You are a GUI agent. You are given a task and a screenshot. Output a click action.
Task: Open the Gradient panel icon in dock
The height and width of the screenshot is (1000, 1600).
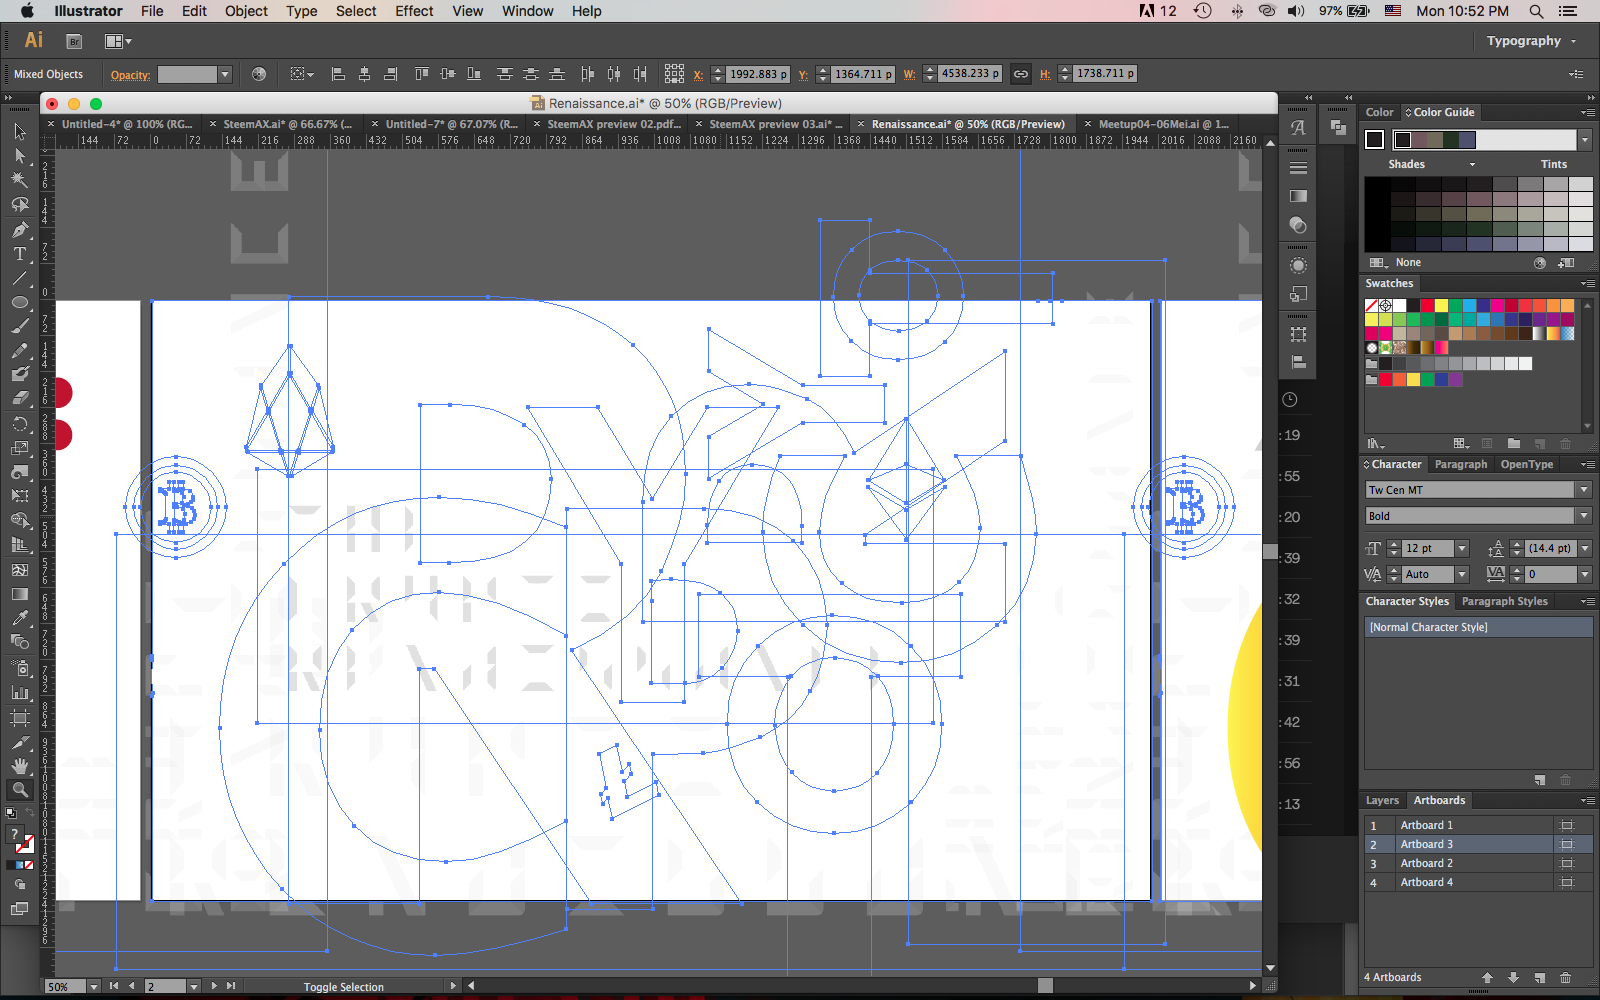coord(1298,196)
